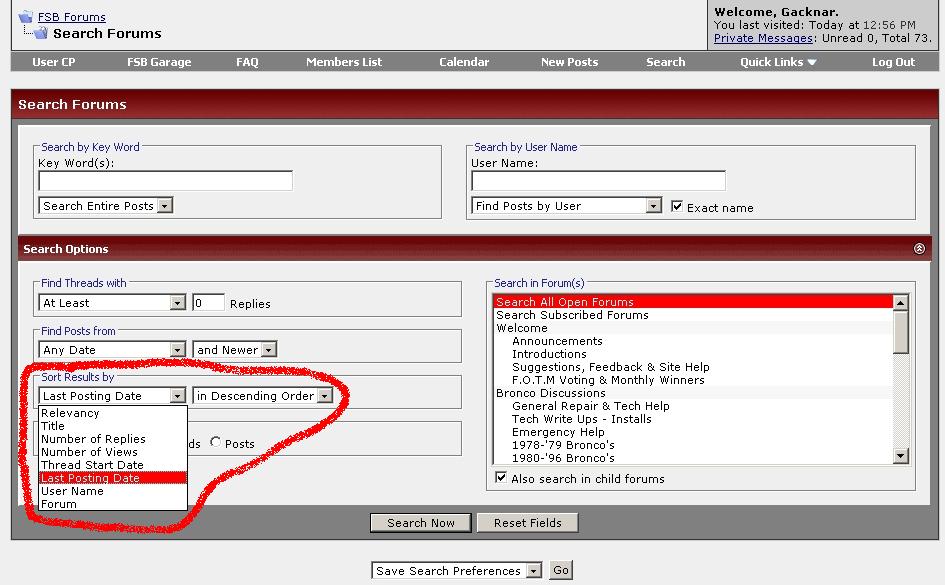Click Search in the navigation bar

tap(666, 62)
